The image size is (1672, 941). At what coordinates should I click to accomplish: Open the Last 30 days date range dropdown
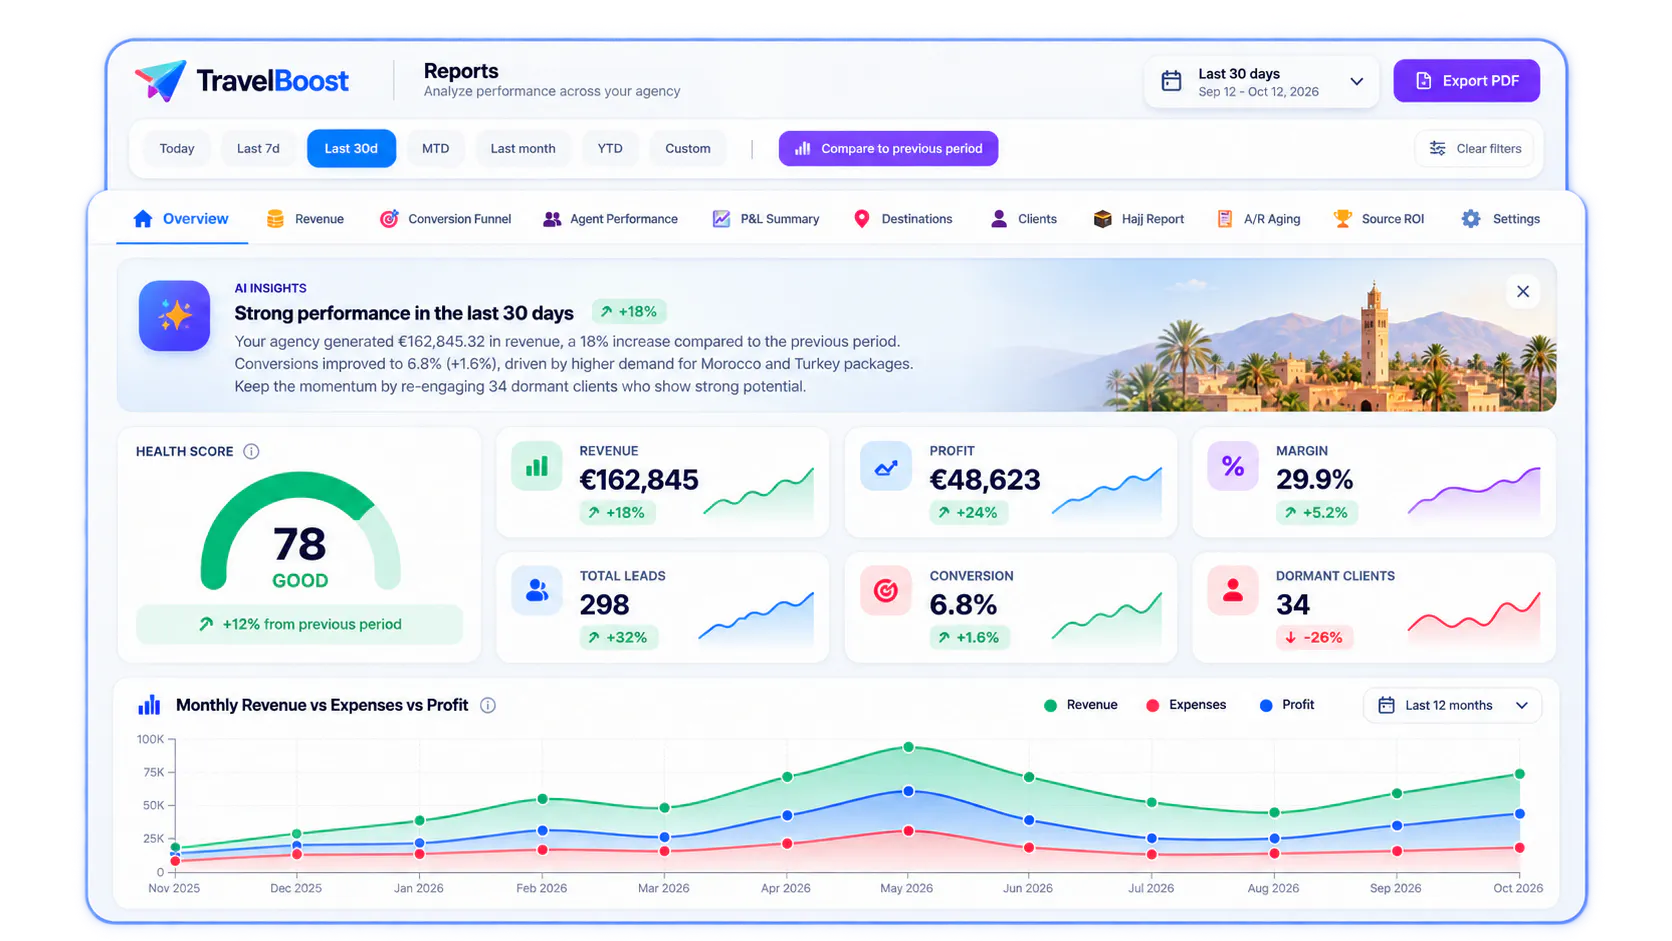[x=1262, y=81]
